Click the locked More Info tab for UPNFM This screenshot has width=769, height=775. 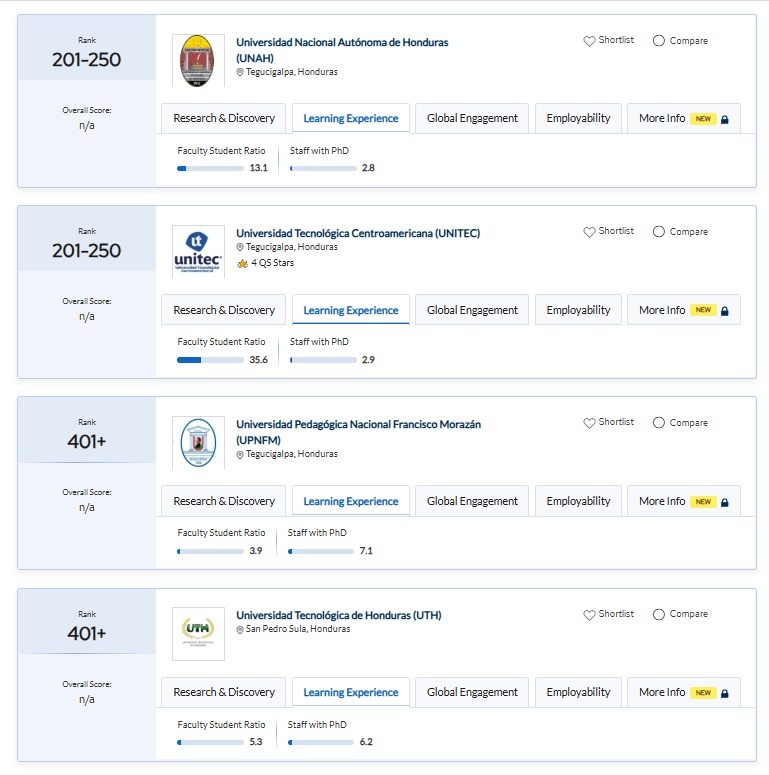click(683, 501)
